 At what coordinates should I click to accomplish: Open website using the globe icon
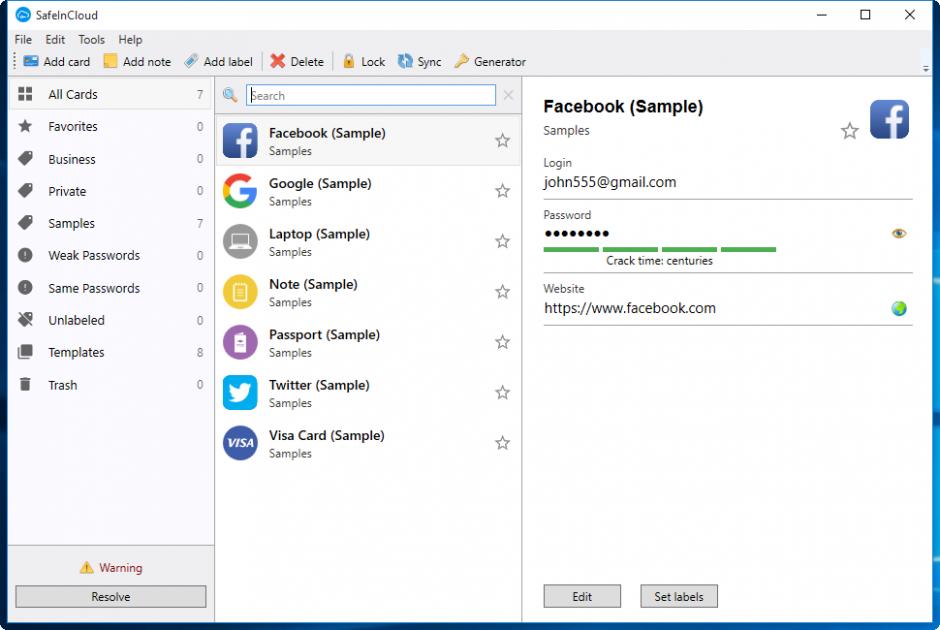[899, 309]
